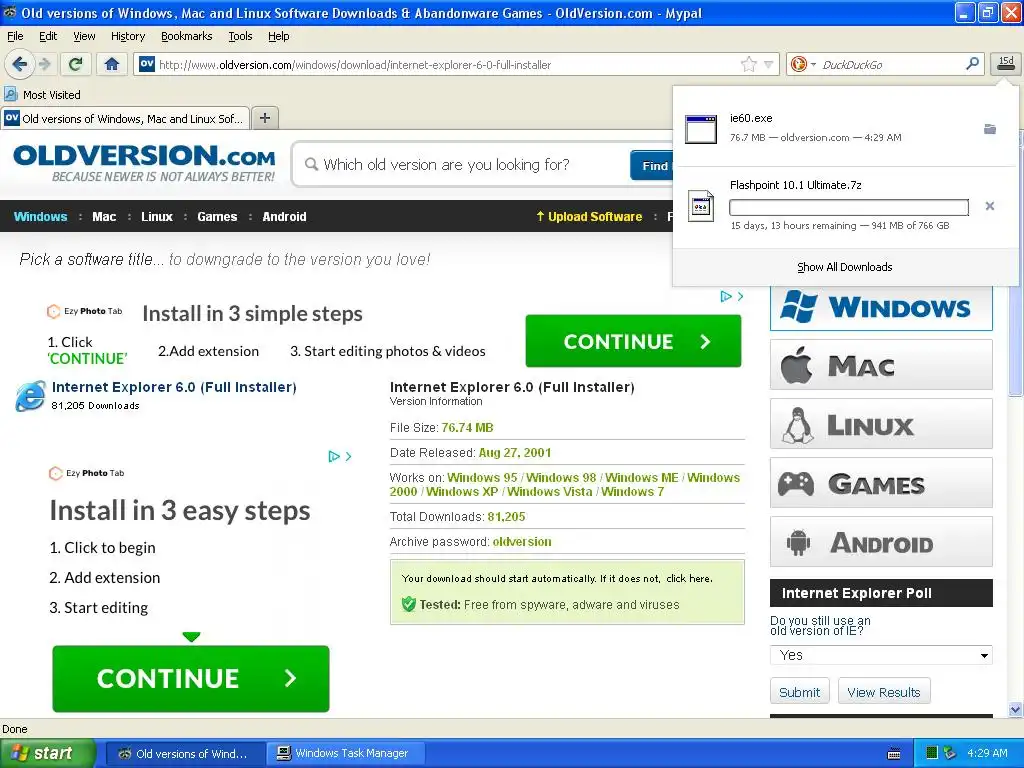Click the Internet Explorer logo icon
Screen dimensions: 1024x768
point(31,396)
